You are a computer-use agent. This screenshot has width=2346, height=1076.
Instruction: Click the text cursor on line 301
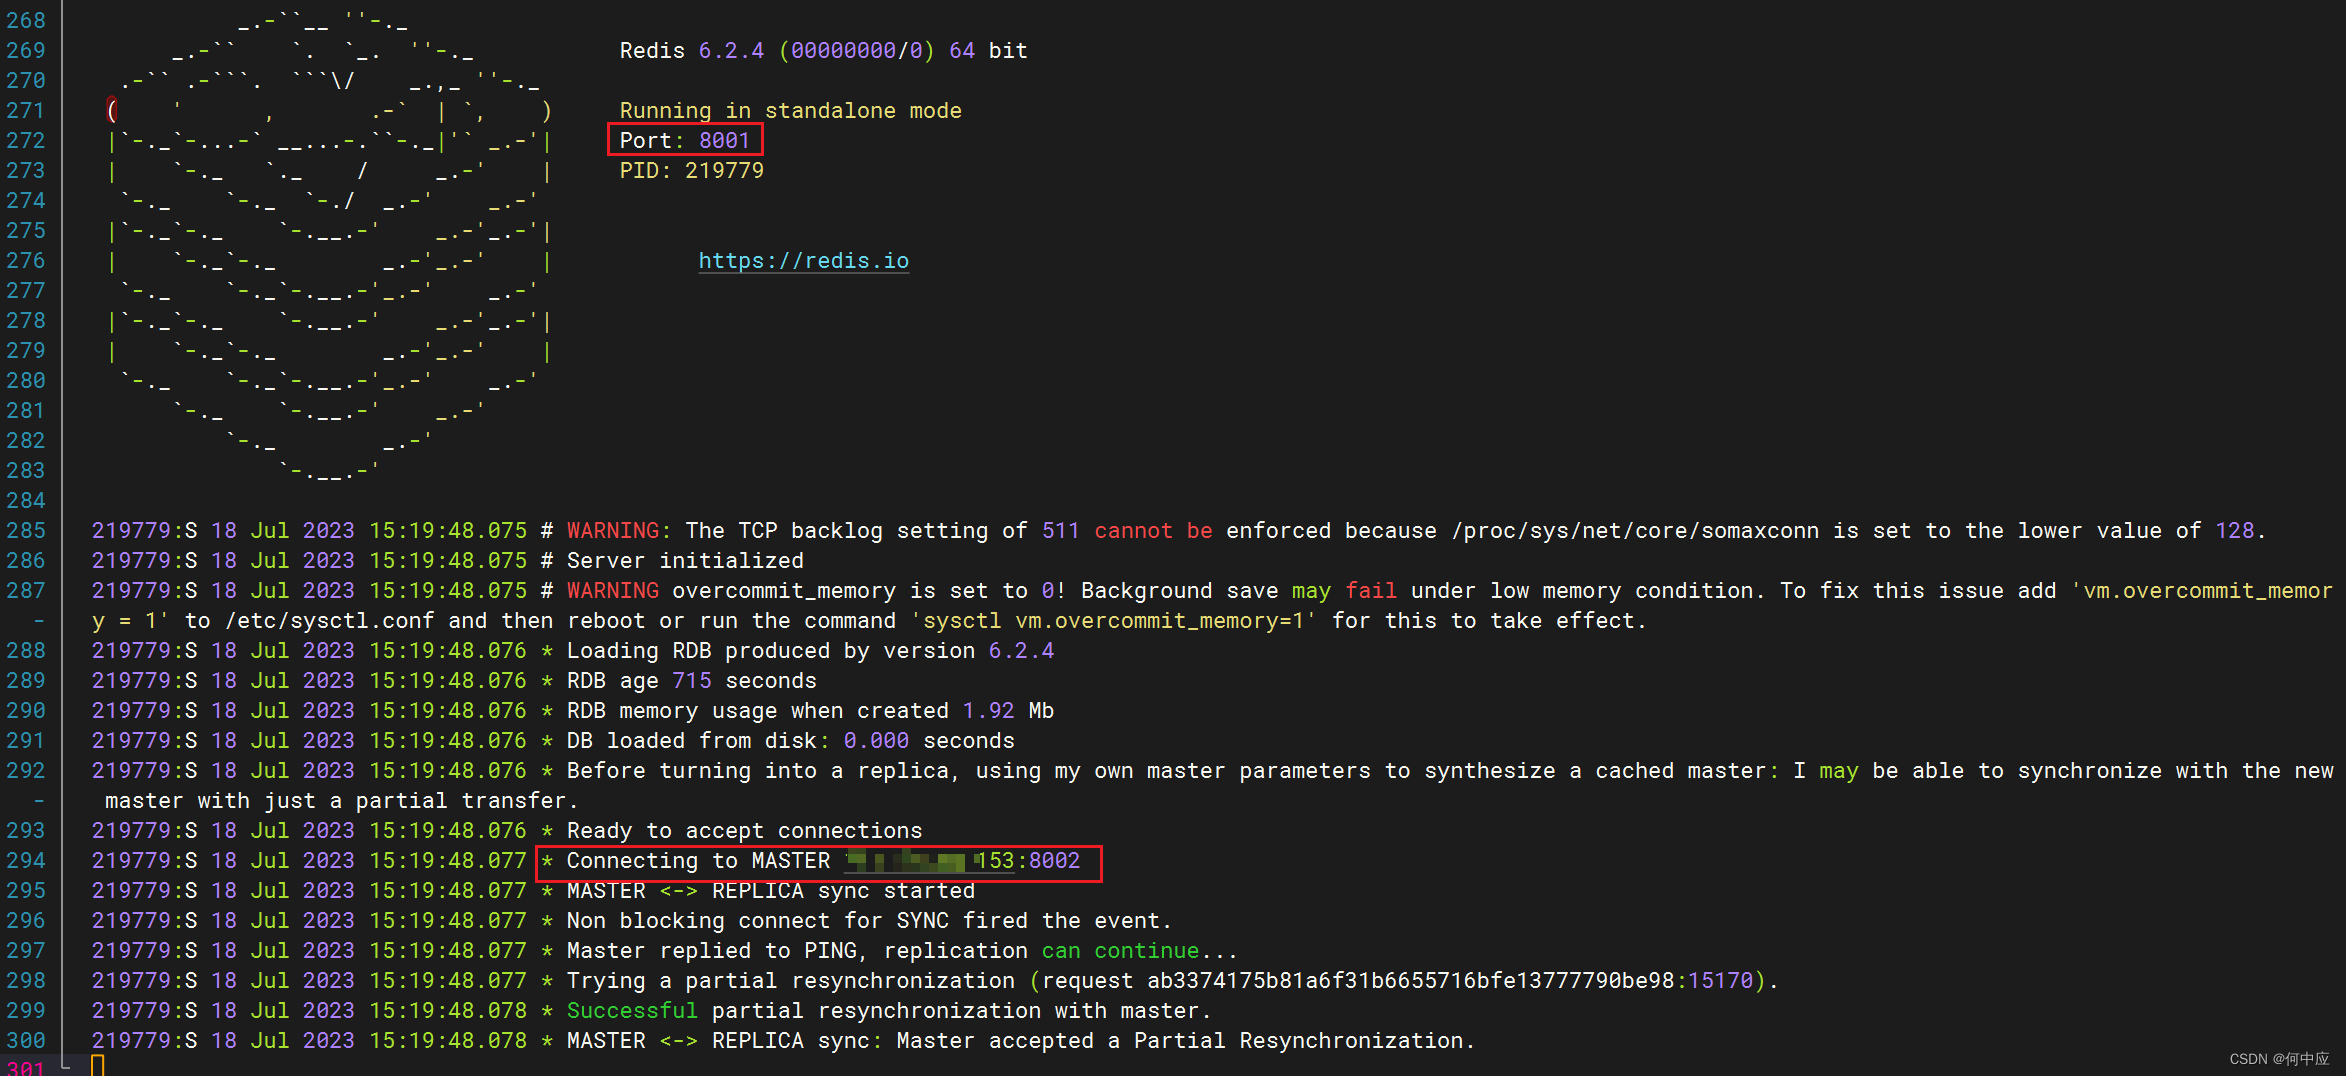coord(98,1066)
